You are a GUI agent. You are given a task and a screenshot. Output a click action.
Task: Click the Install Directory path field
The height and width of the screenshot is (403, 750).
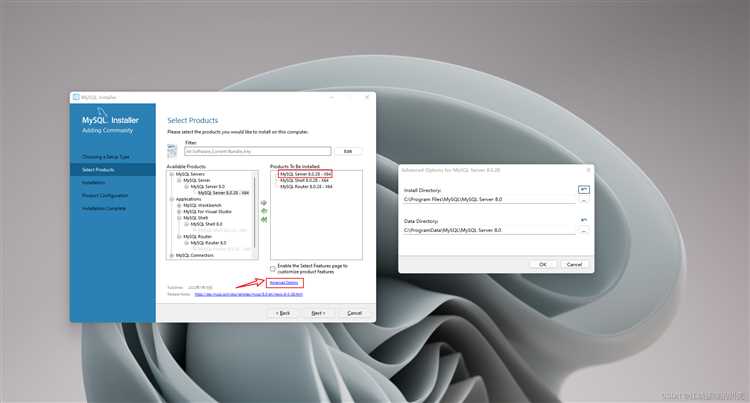coord(490,199)
